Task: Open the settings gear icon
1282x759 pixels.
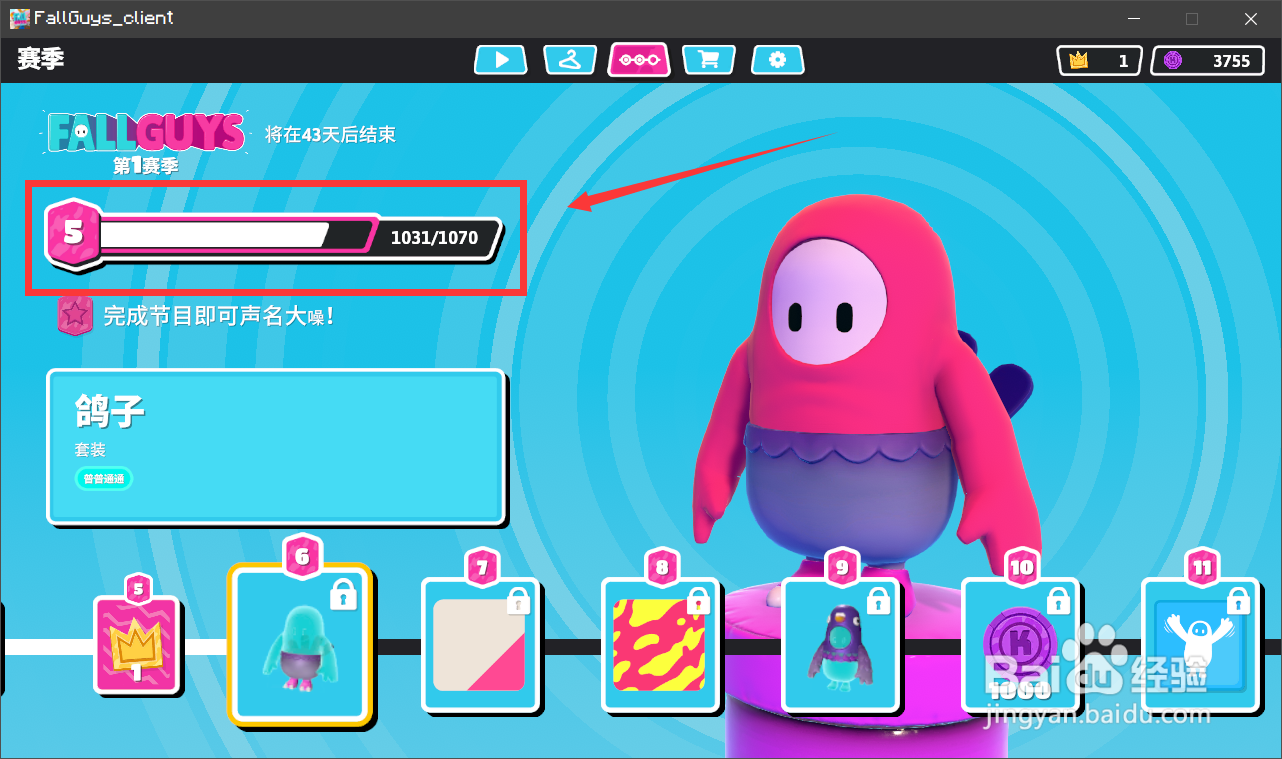Action: coord(778,60)
